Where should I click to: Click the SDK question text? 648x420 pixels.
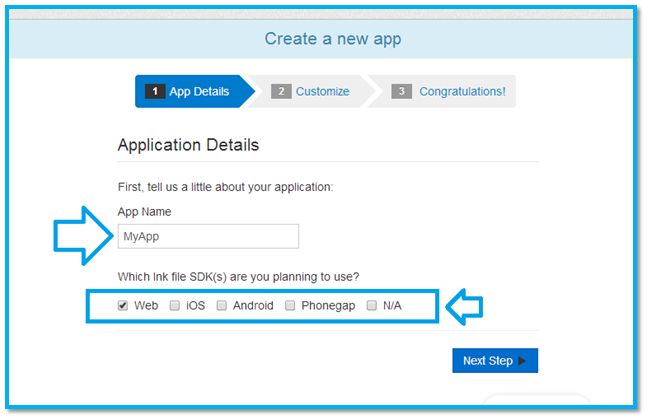[239, 277]
